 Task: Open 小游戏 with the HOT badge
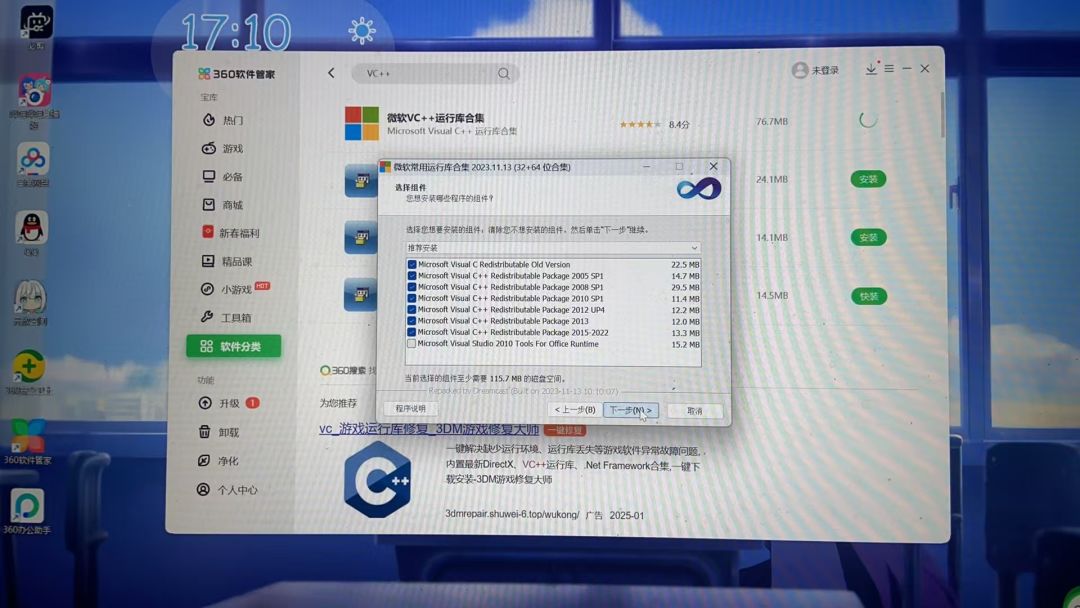tap(234, 289)
